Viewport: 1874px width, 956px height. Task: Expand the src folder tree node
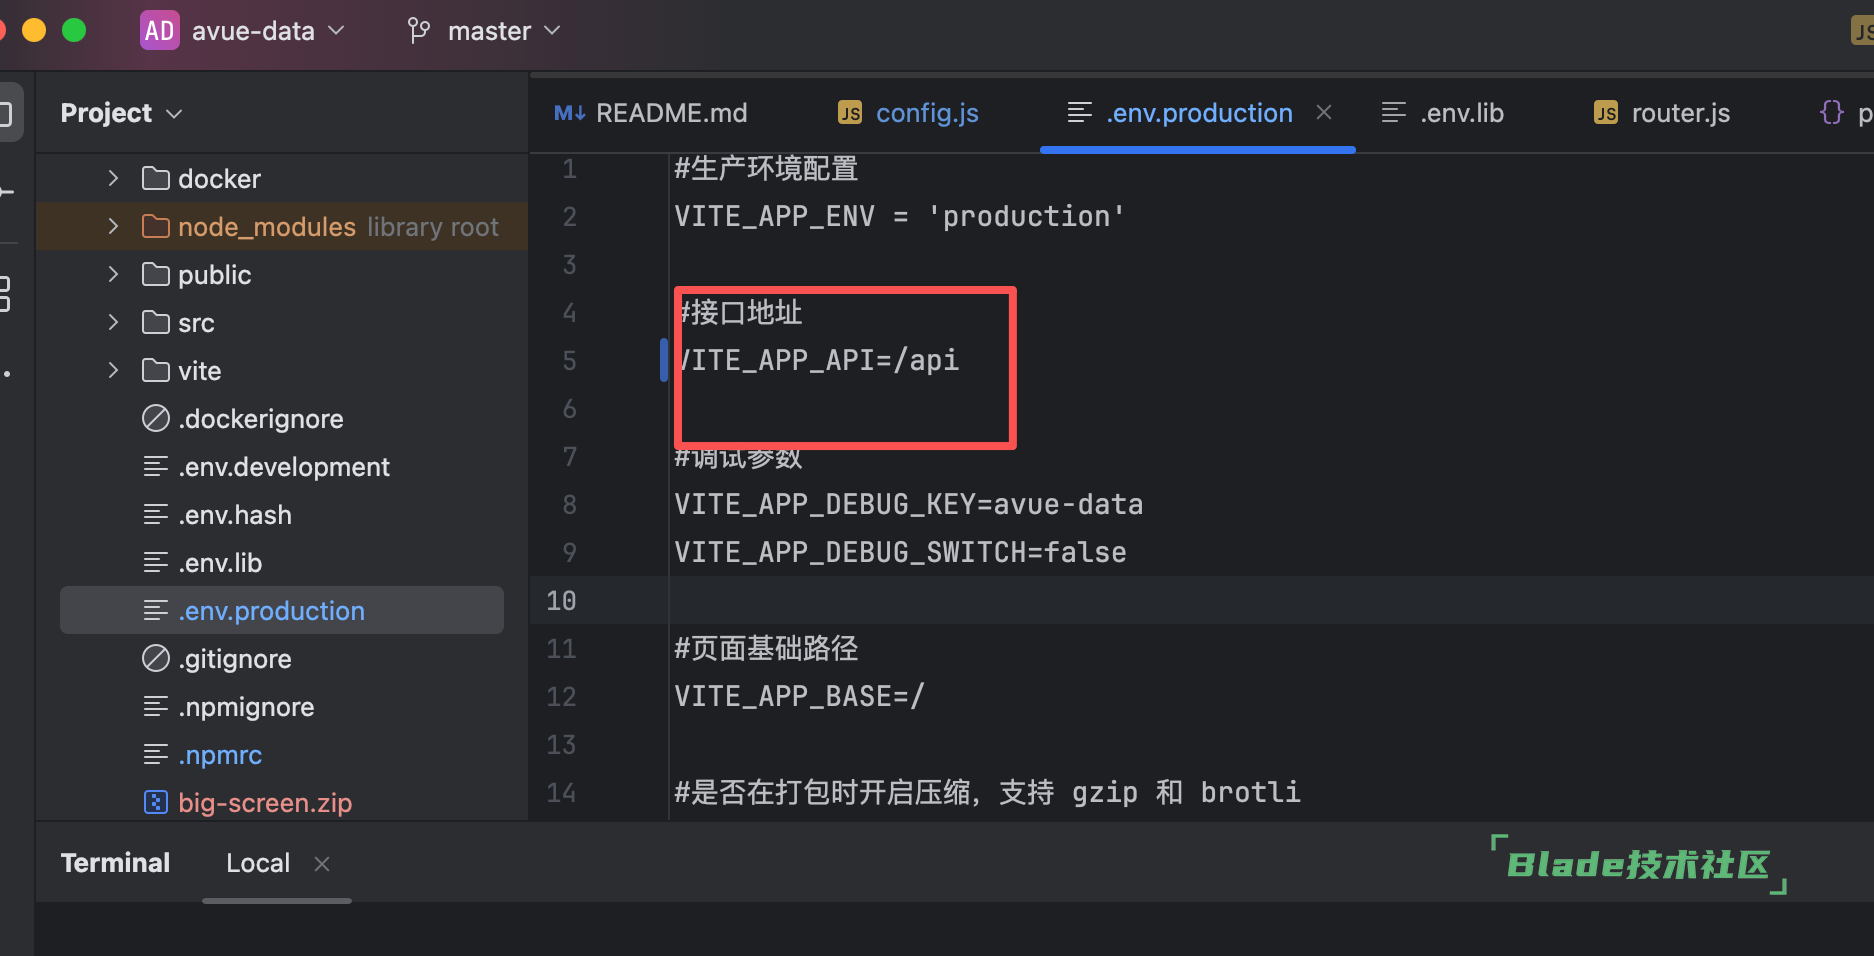click(113, 323)
